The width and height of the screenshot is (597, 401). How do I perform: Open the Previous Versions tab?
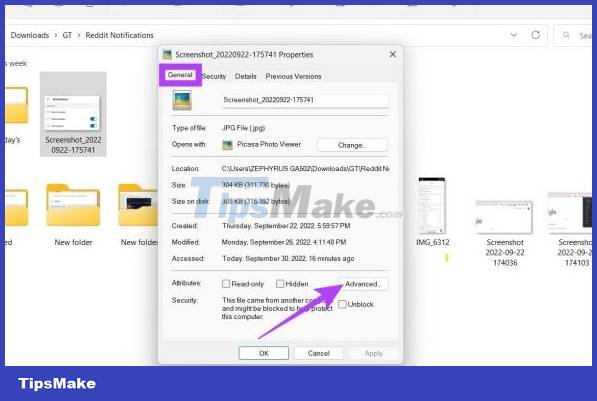[x=293, y=76]
